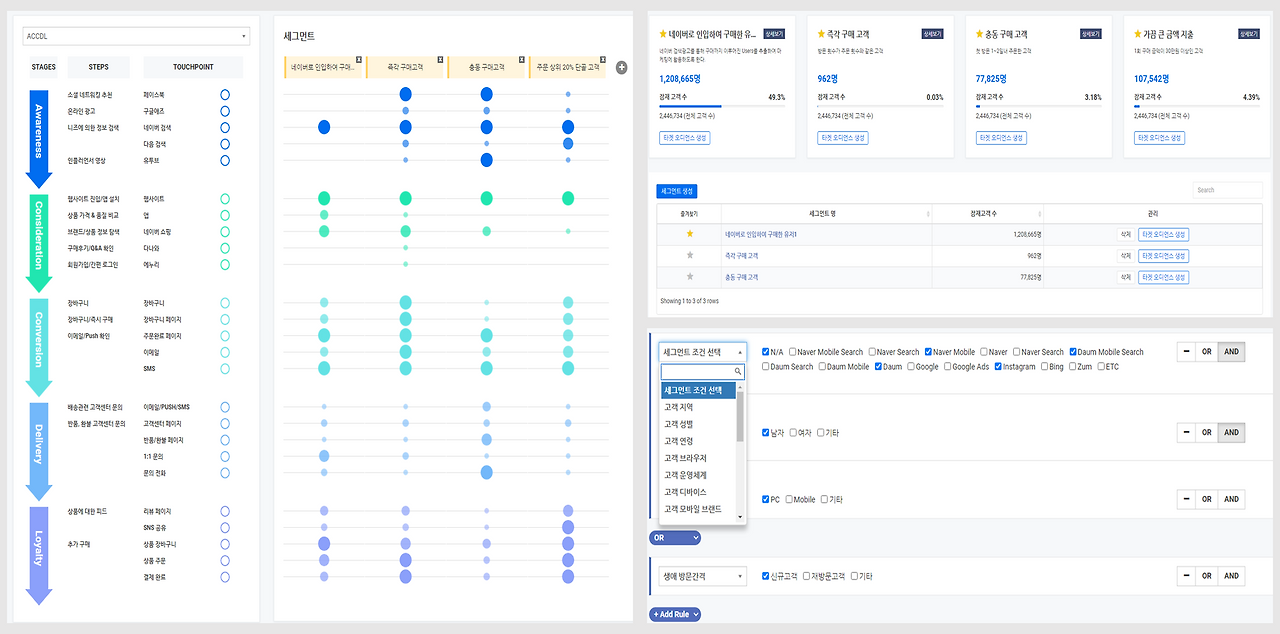Click the search magnifier in the condition dropdown

pyautogui.click(x=738, y=371)
